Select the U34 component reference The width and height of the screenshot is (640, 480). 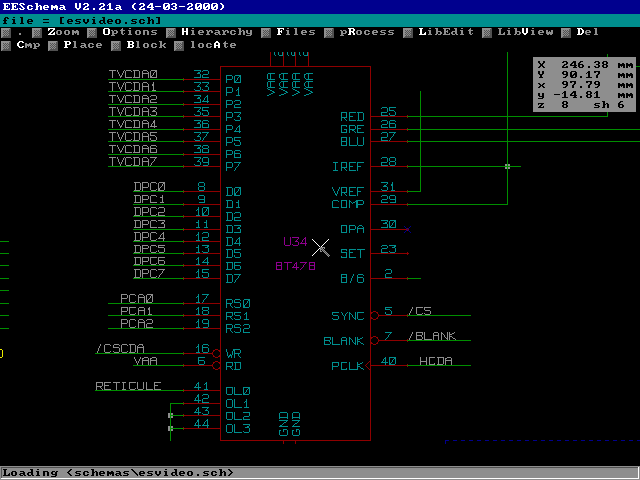pos(295,242)
